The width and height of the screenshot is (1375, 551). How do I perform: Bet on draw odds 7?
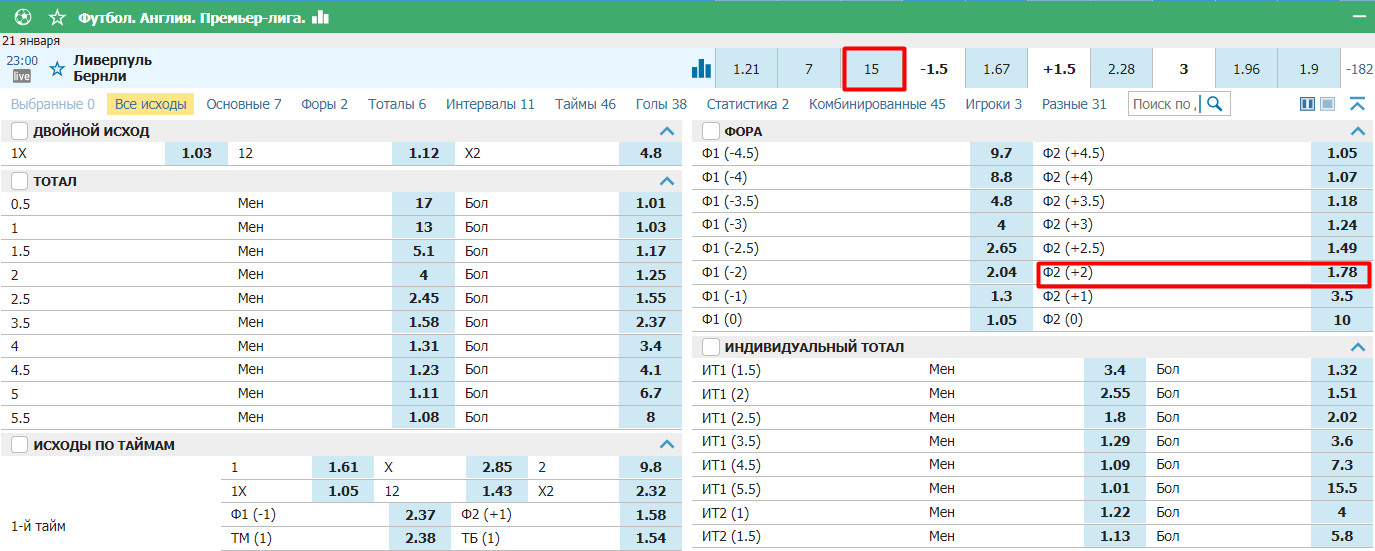808,69
